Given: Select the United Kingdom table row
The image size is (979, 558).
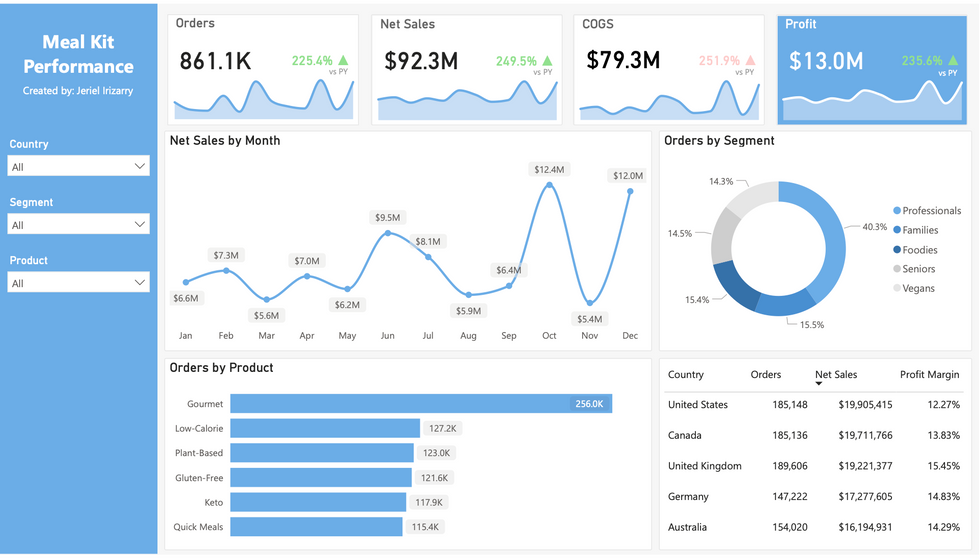Looking at the screenshot, I should [814, 466].
